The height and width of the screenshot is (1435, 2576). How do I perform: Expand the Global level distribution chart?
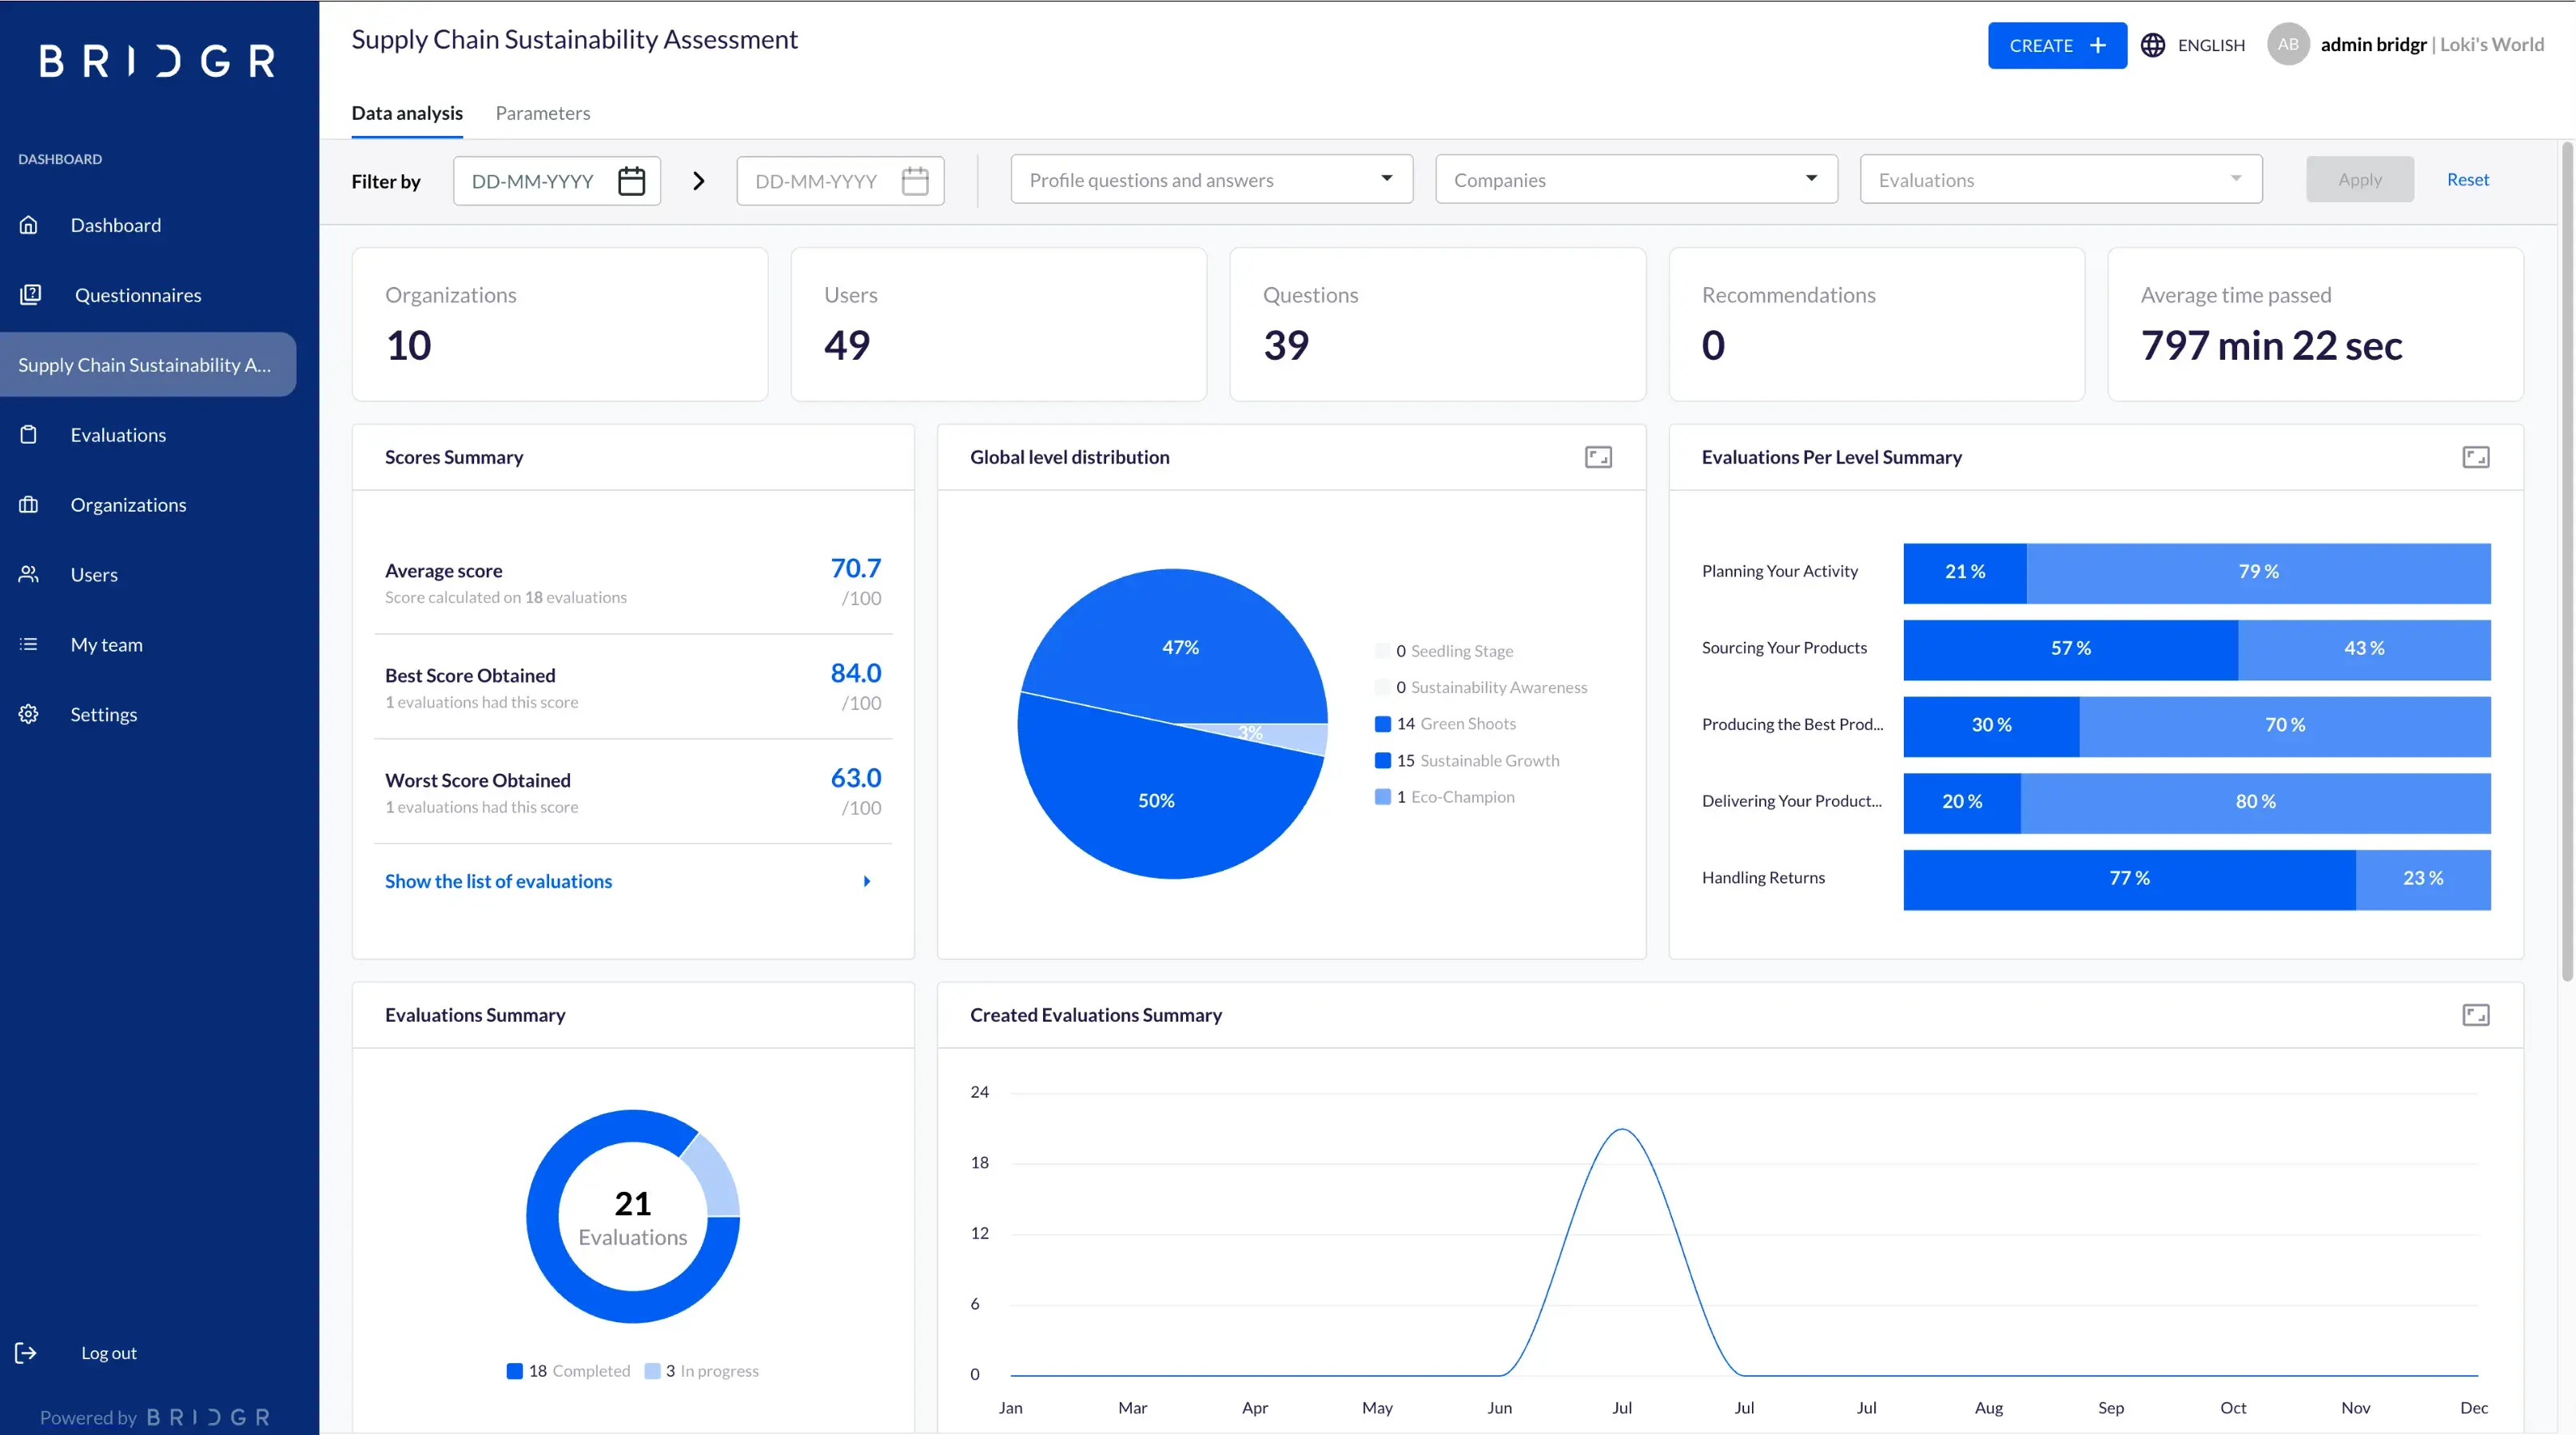point(1598,457)
